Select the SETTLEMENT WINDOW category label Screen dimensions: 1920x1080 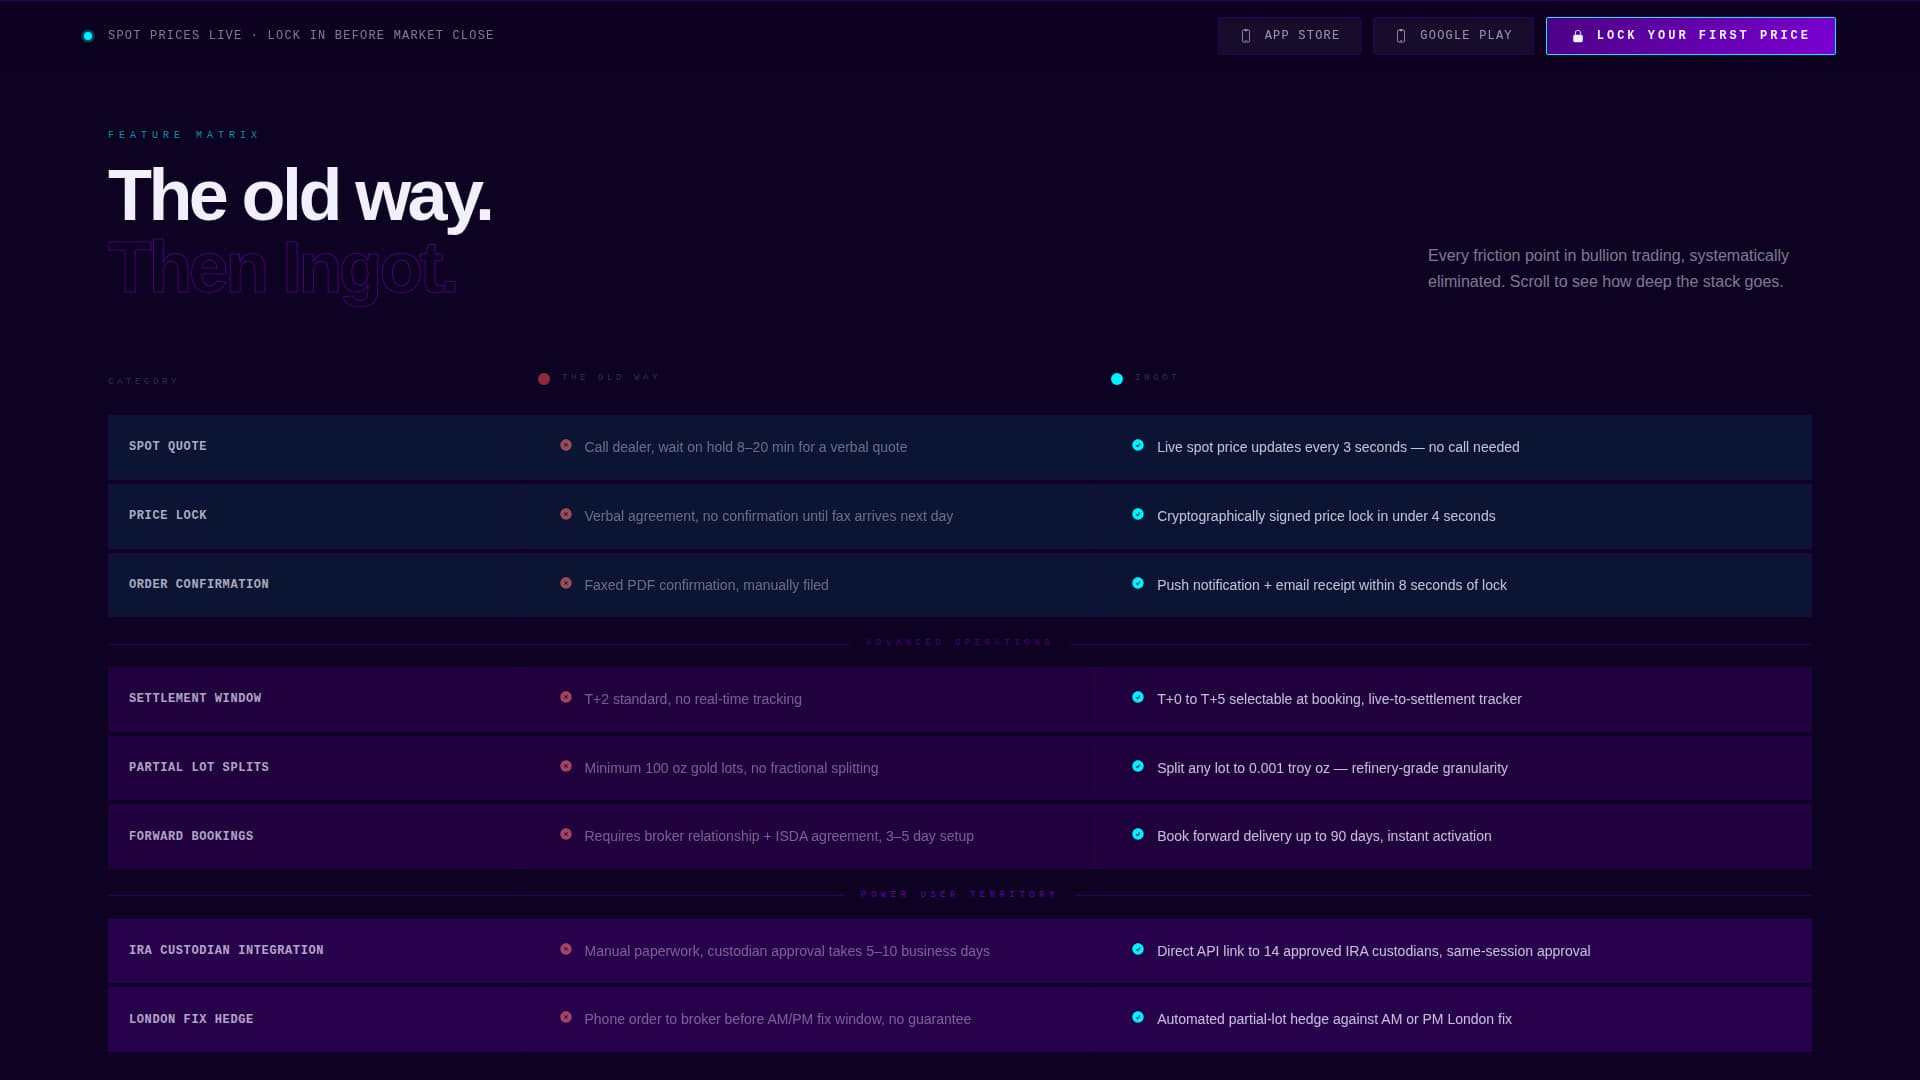click(195, 698)
